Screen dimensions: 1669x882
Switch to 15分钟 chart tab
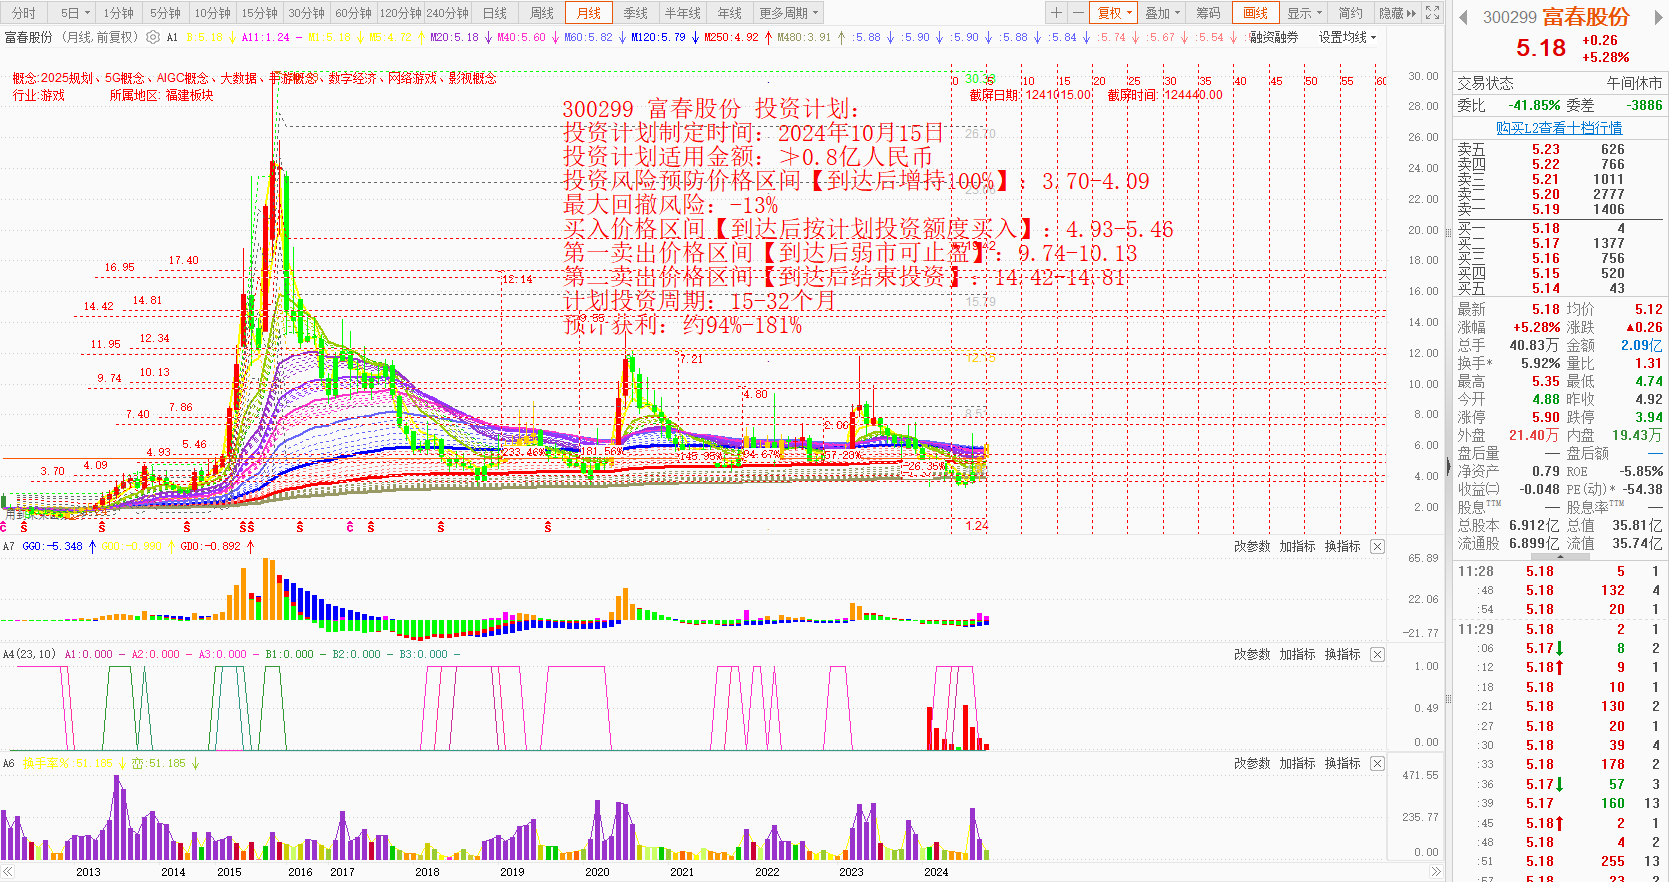point(259,13)
